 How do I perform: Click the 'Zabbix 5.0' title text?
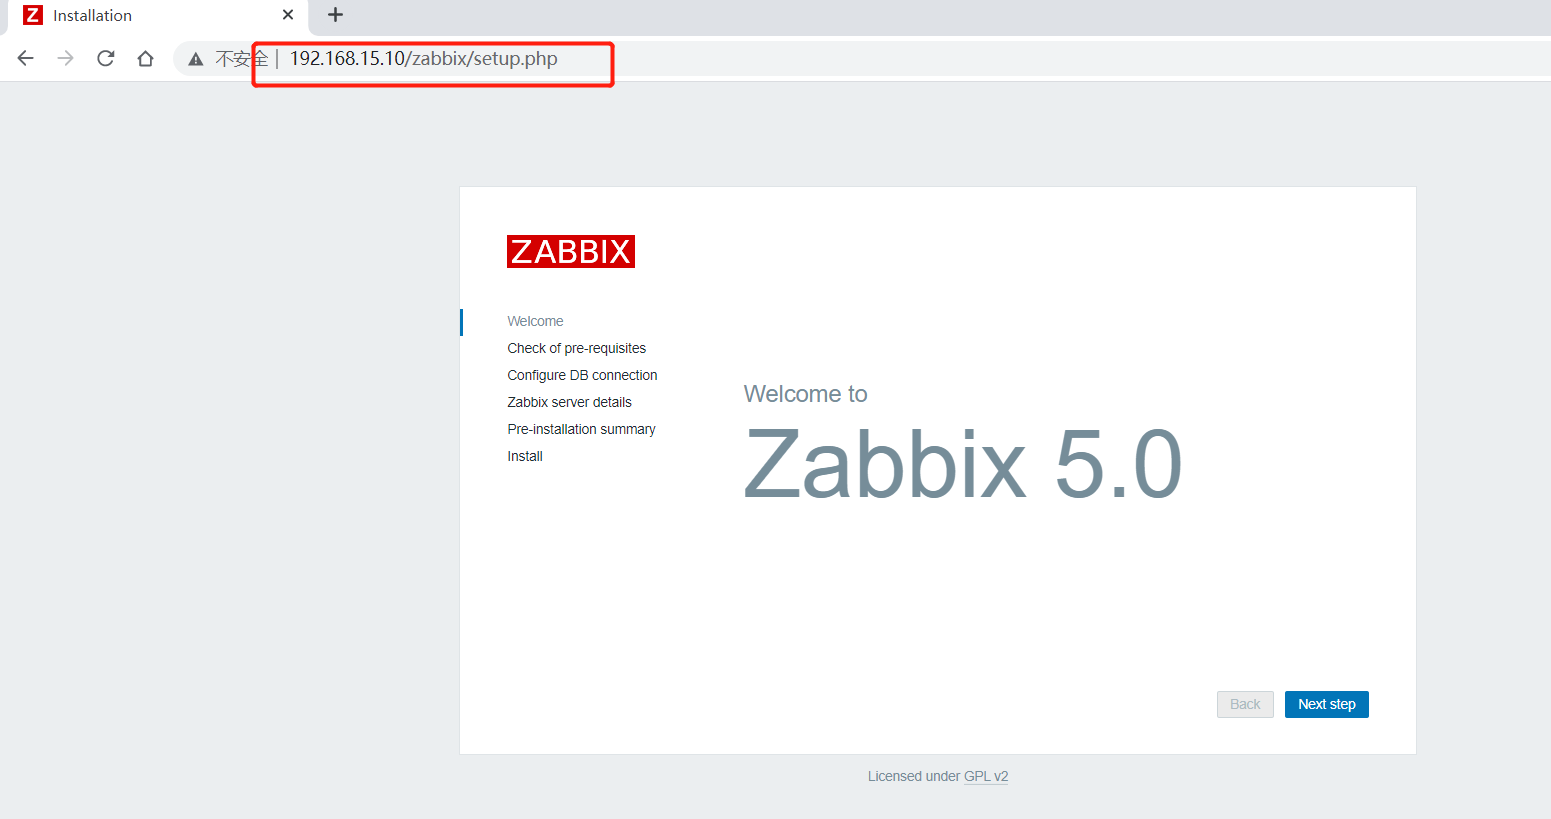(x=963, y=464)
